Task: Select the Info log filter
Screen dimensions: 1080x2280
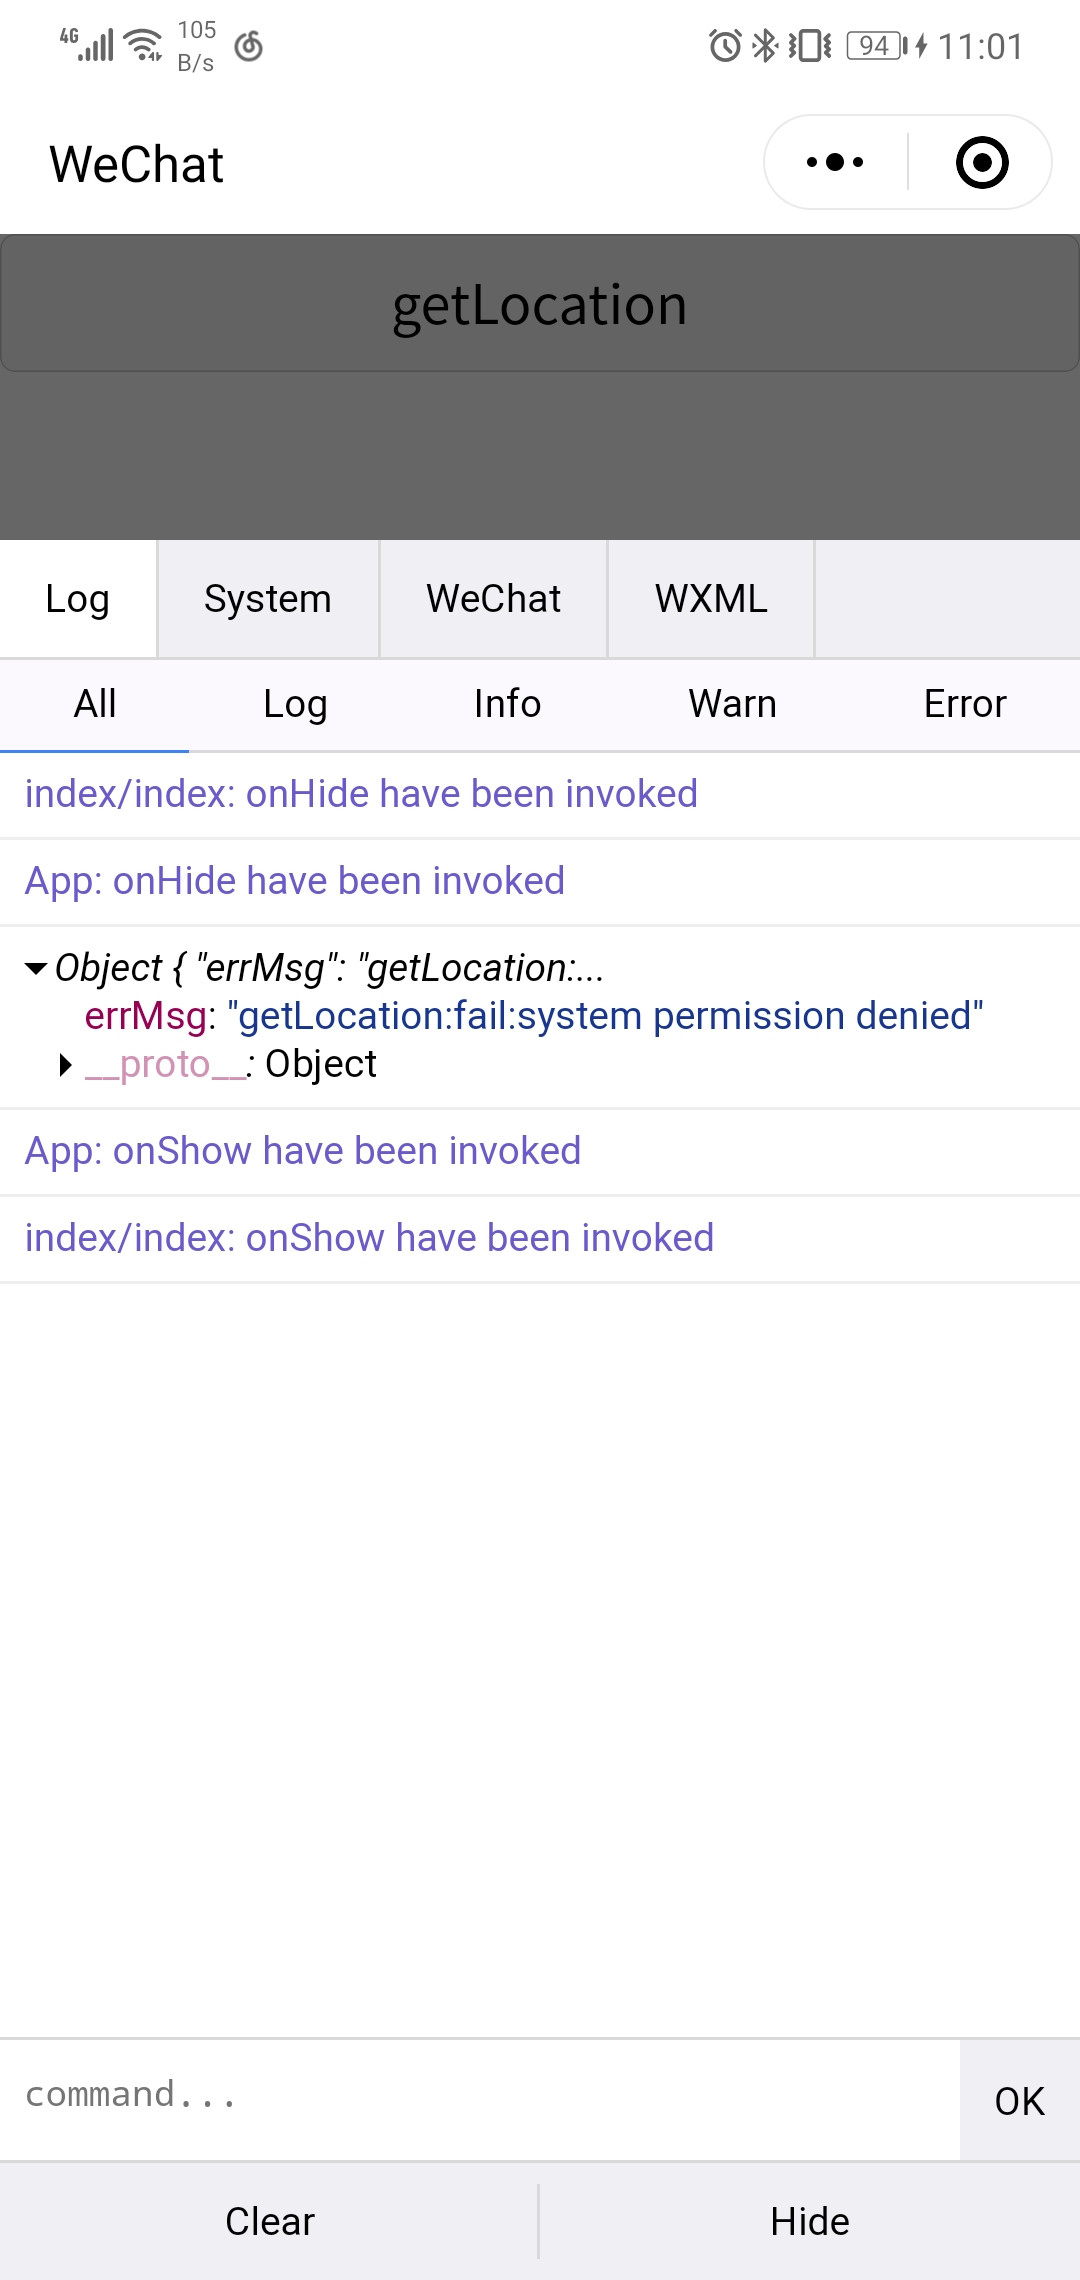Action: [x=507, y=704]
